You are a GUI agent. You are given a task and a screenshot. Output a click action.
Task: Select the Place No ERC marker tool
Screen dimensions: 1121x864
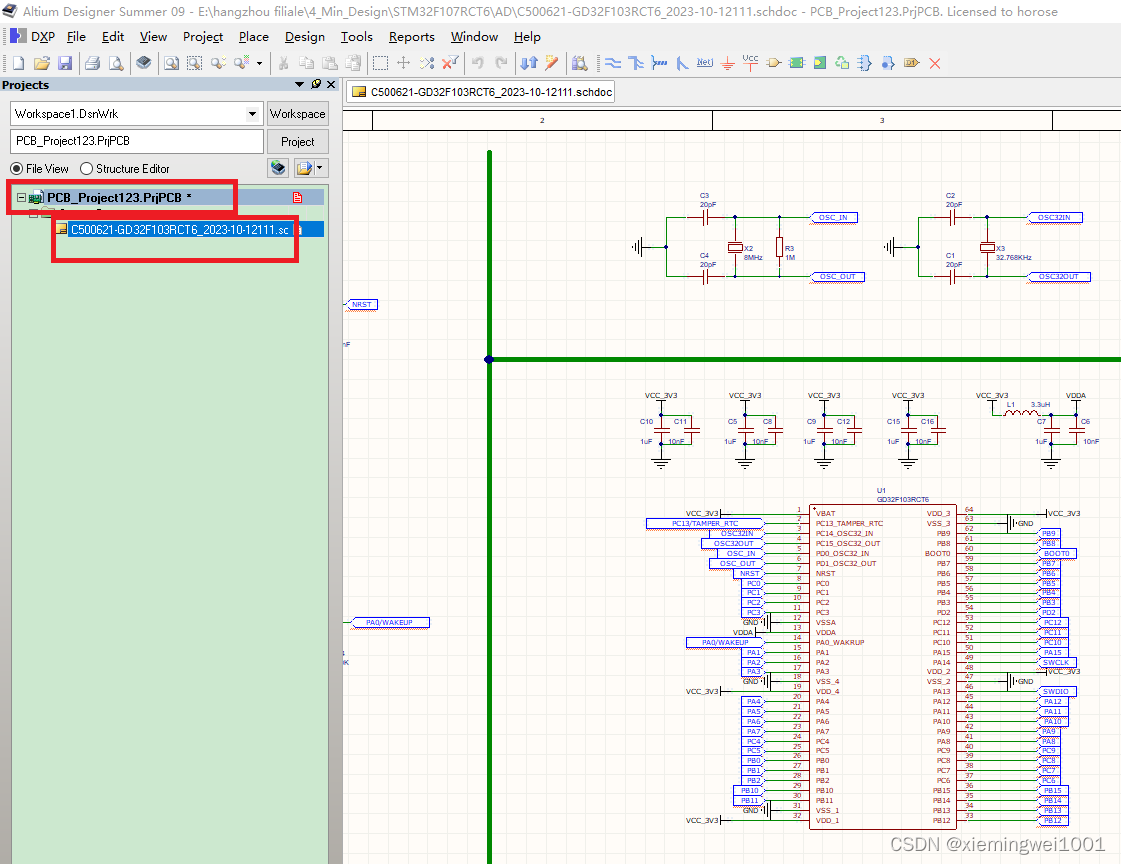[x=934, y=62]
